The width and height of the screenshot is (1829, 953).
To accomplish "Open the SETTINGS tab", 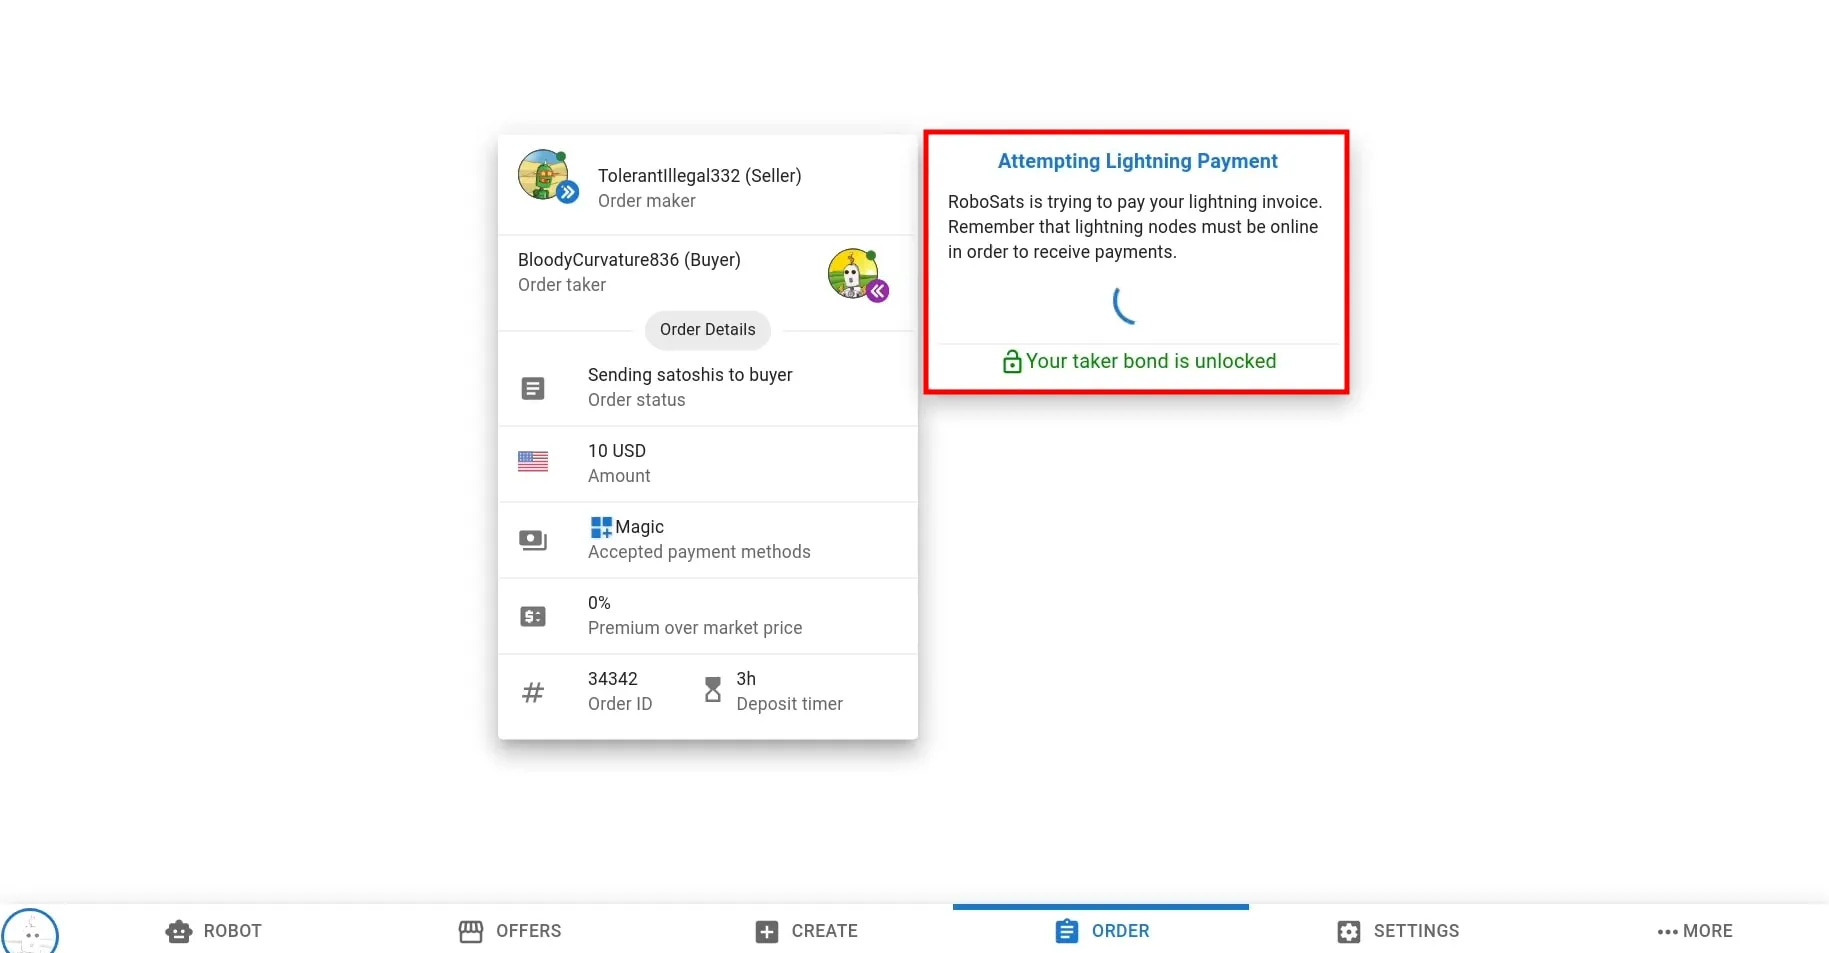I will [x=1397, y=931].
